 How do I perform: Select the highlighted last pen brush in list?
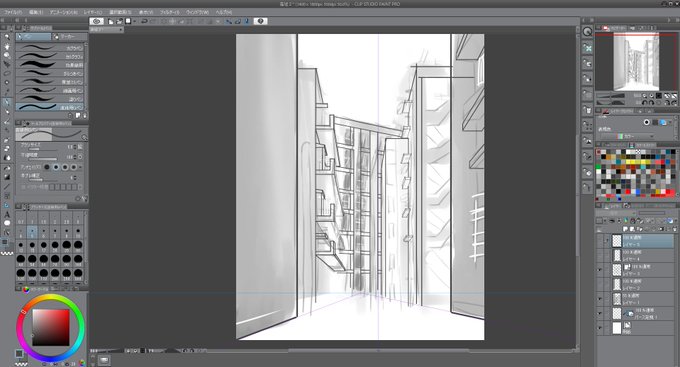pos(50,107)
